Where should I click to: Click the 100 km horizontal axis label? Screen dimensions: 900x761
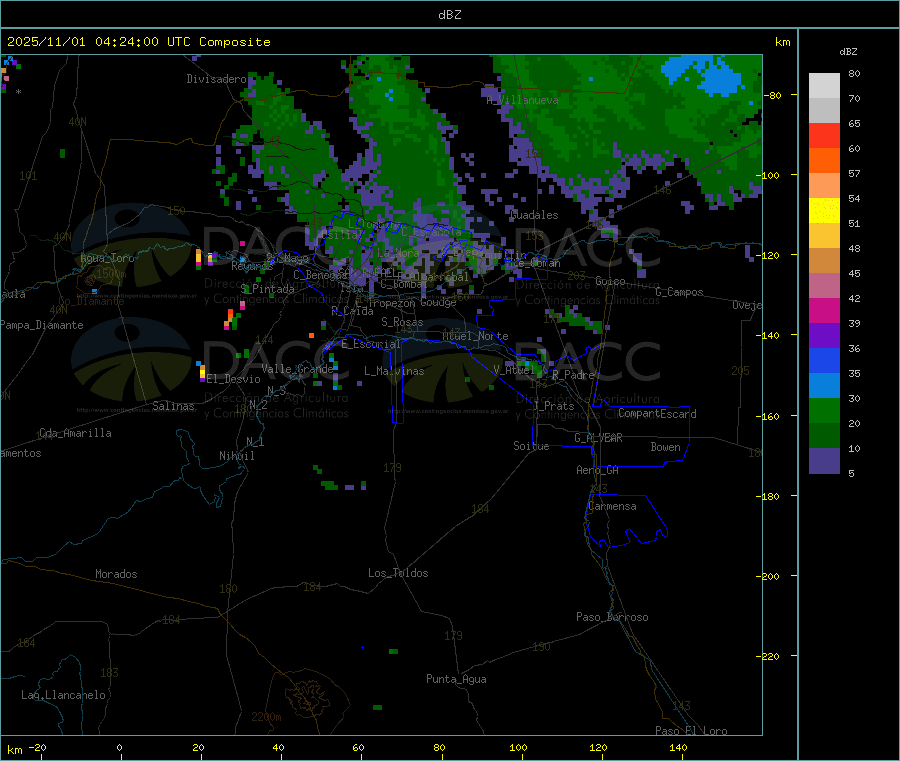(x=518, y=748)
